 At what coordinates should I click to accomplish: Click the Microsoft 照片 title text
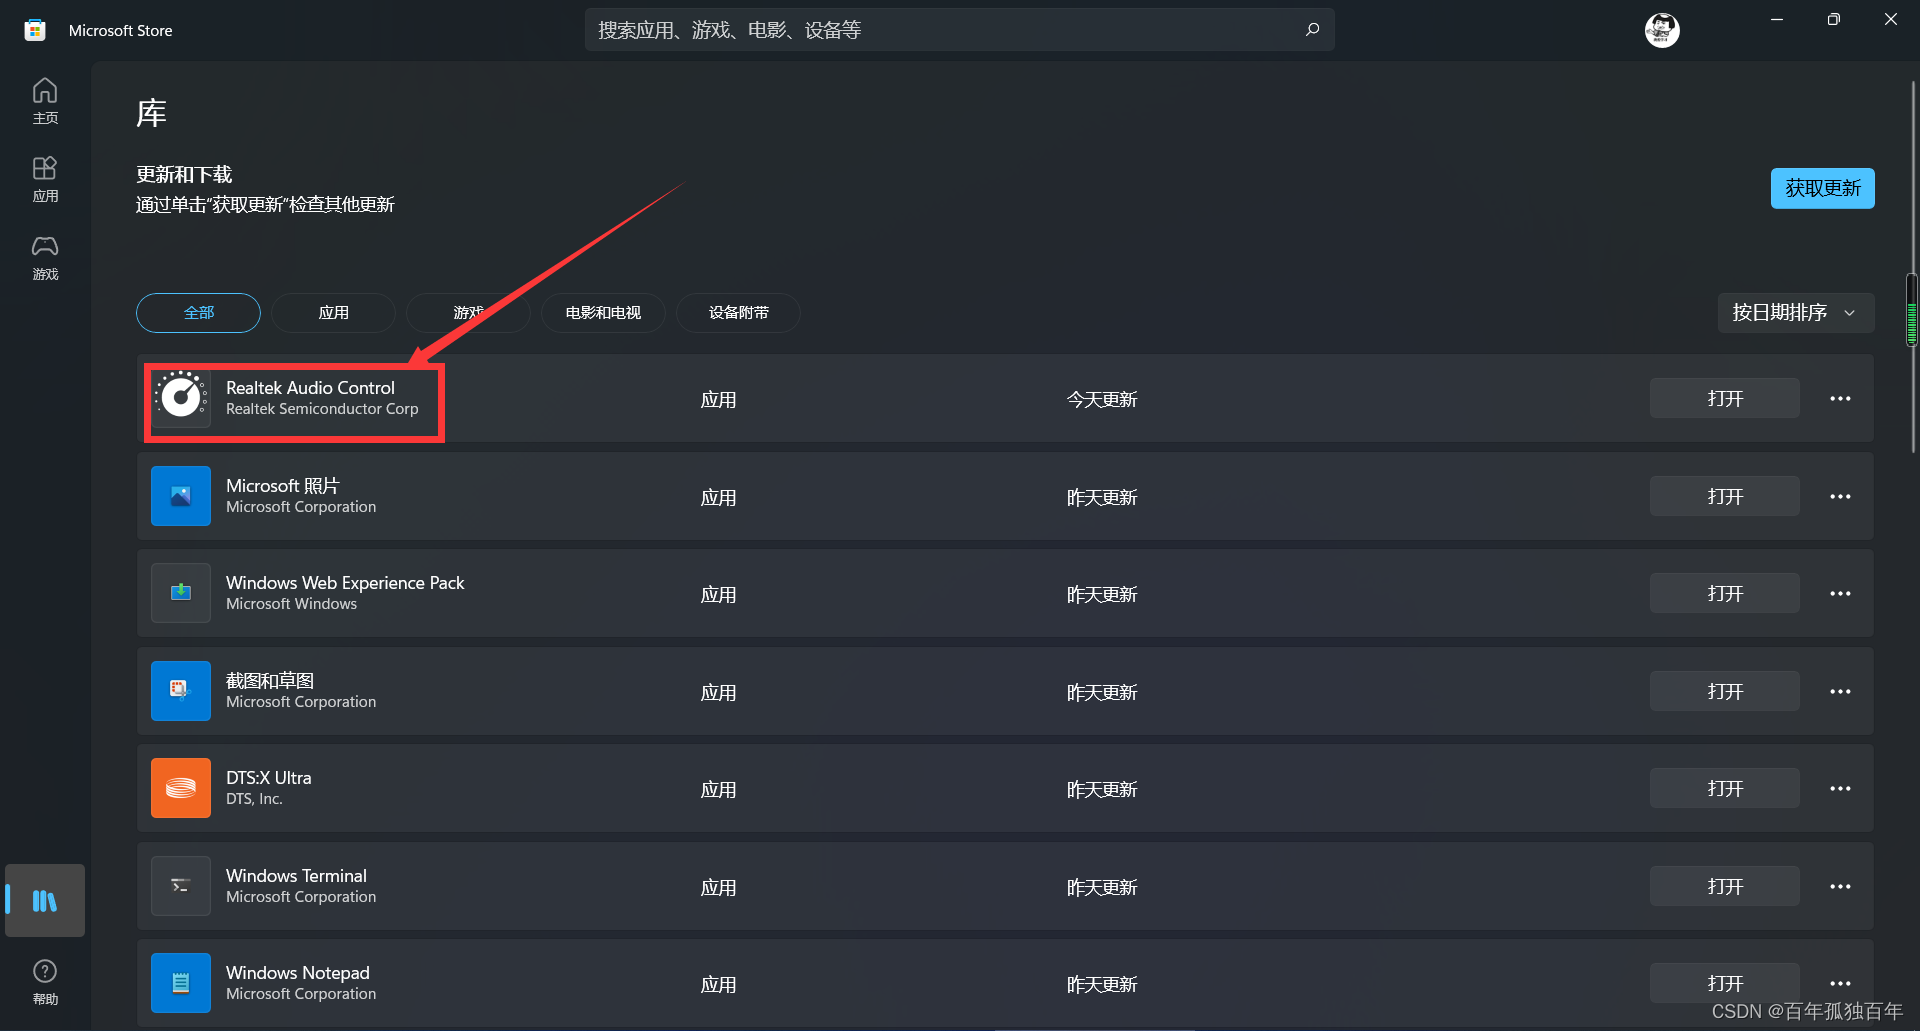click(283, 485)
